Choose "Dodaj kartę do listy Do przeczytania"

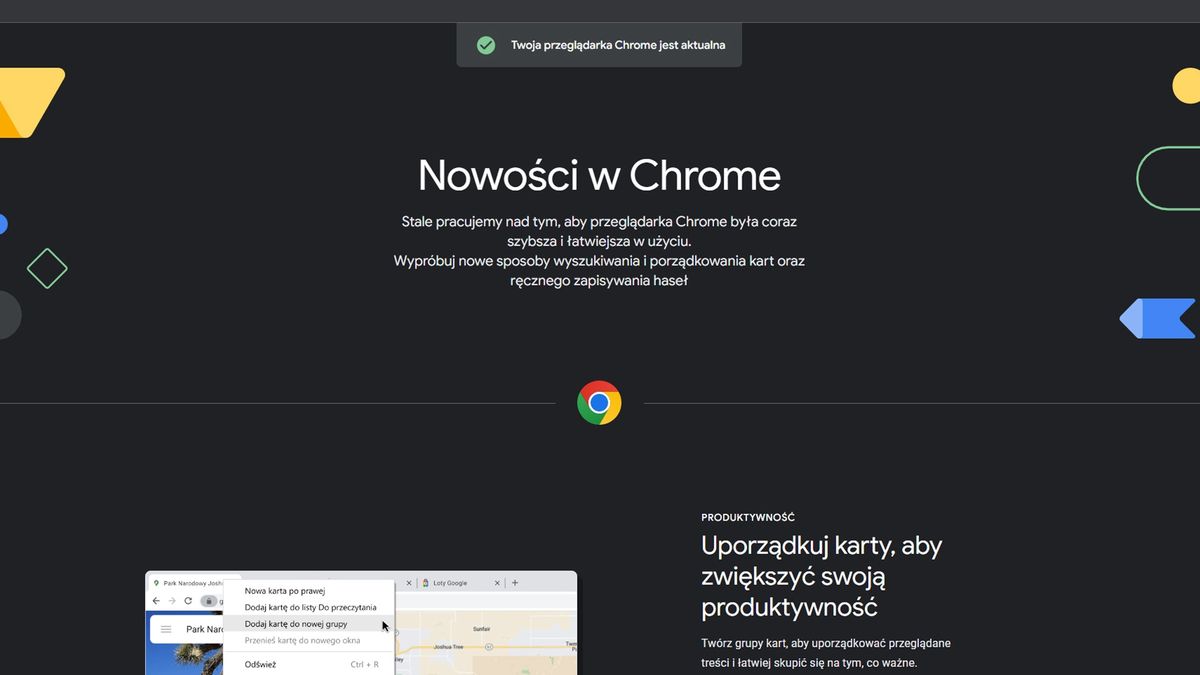310,606
